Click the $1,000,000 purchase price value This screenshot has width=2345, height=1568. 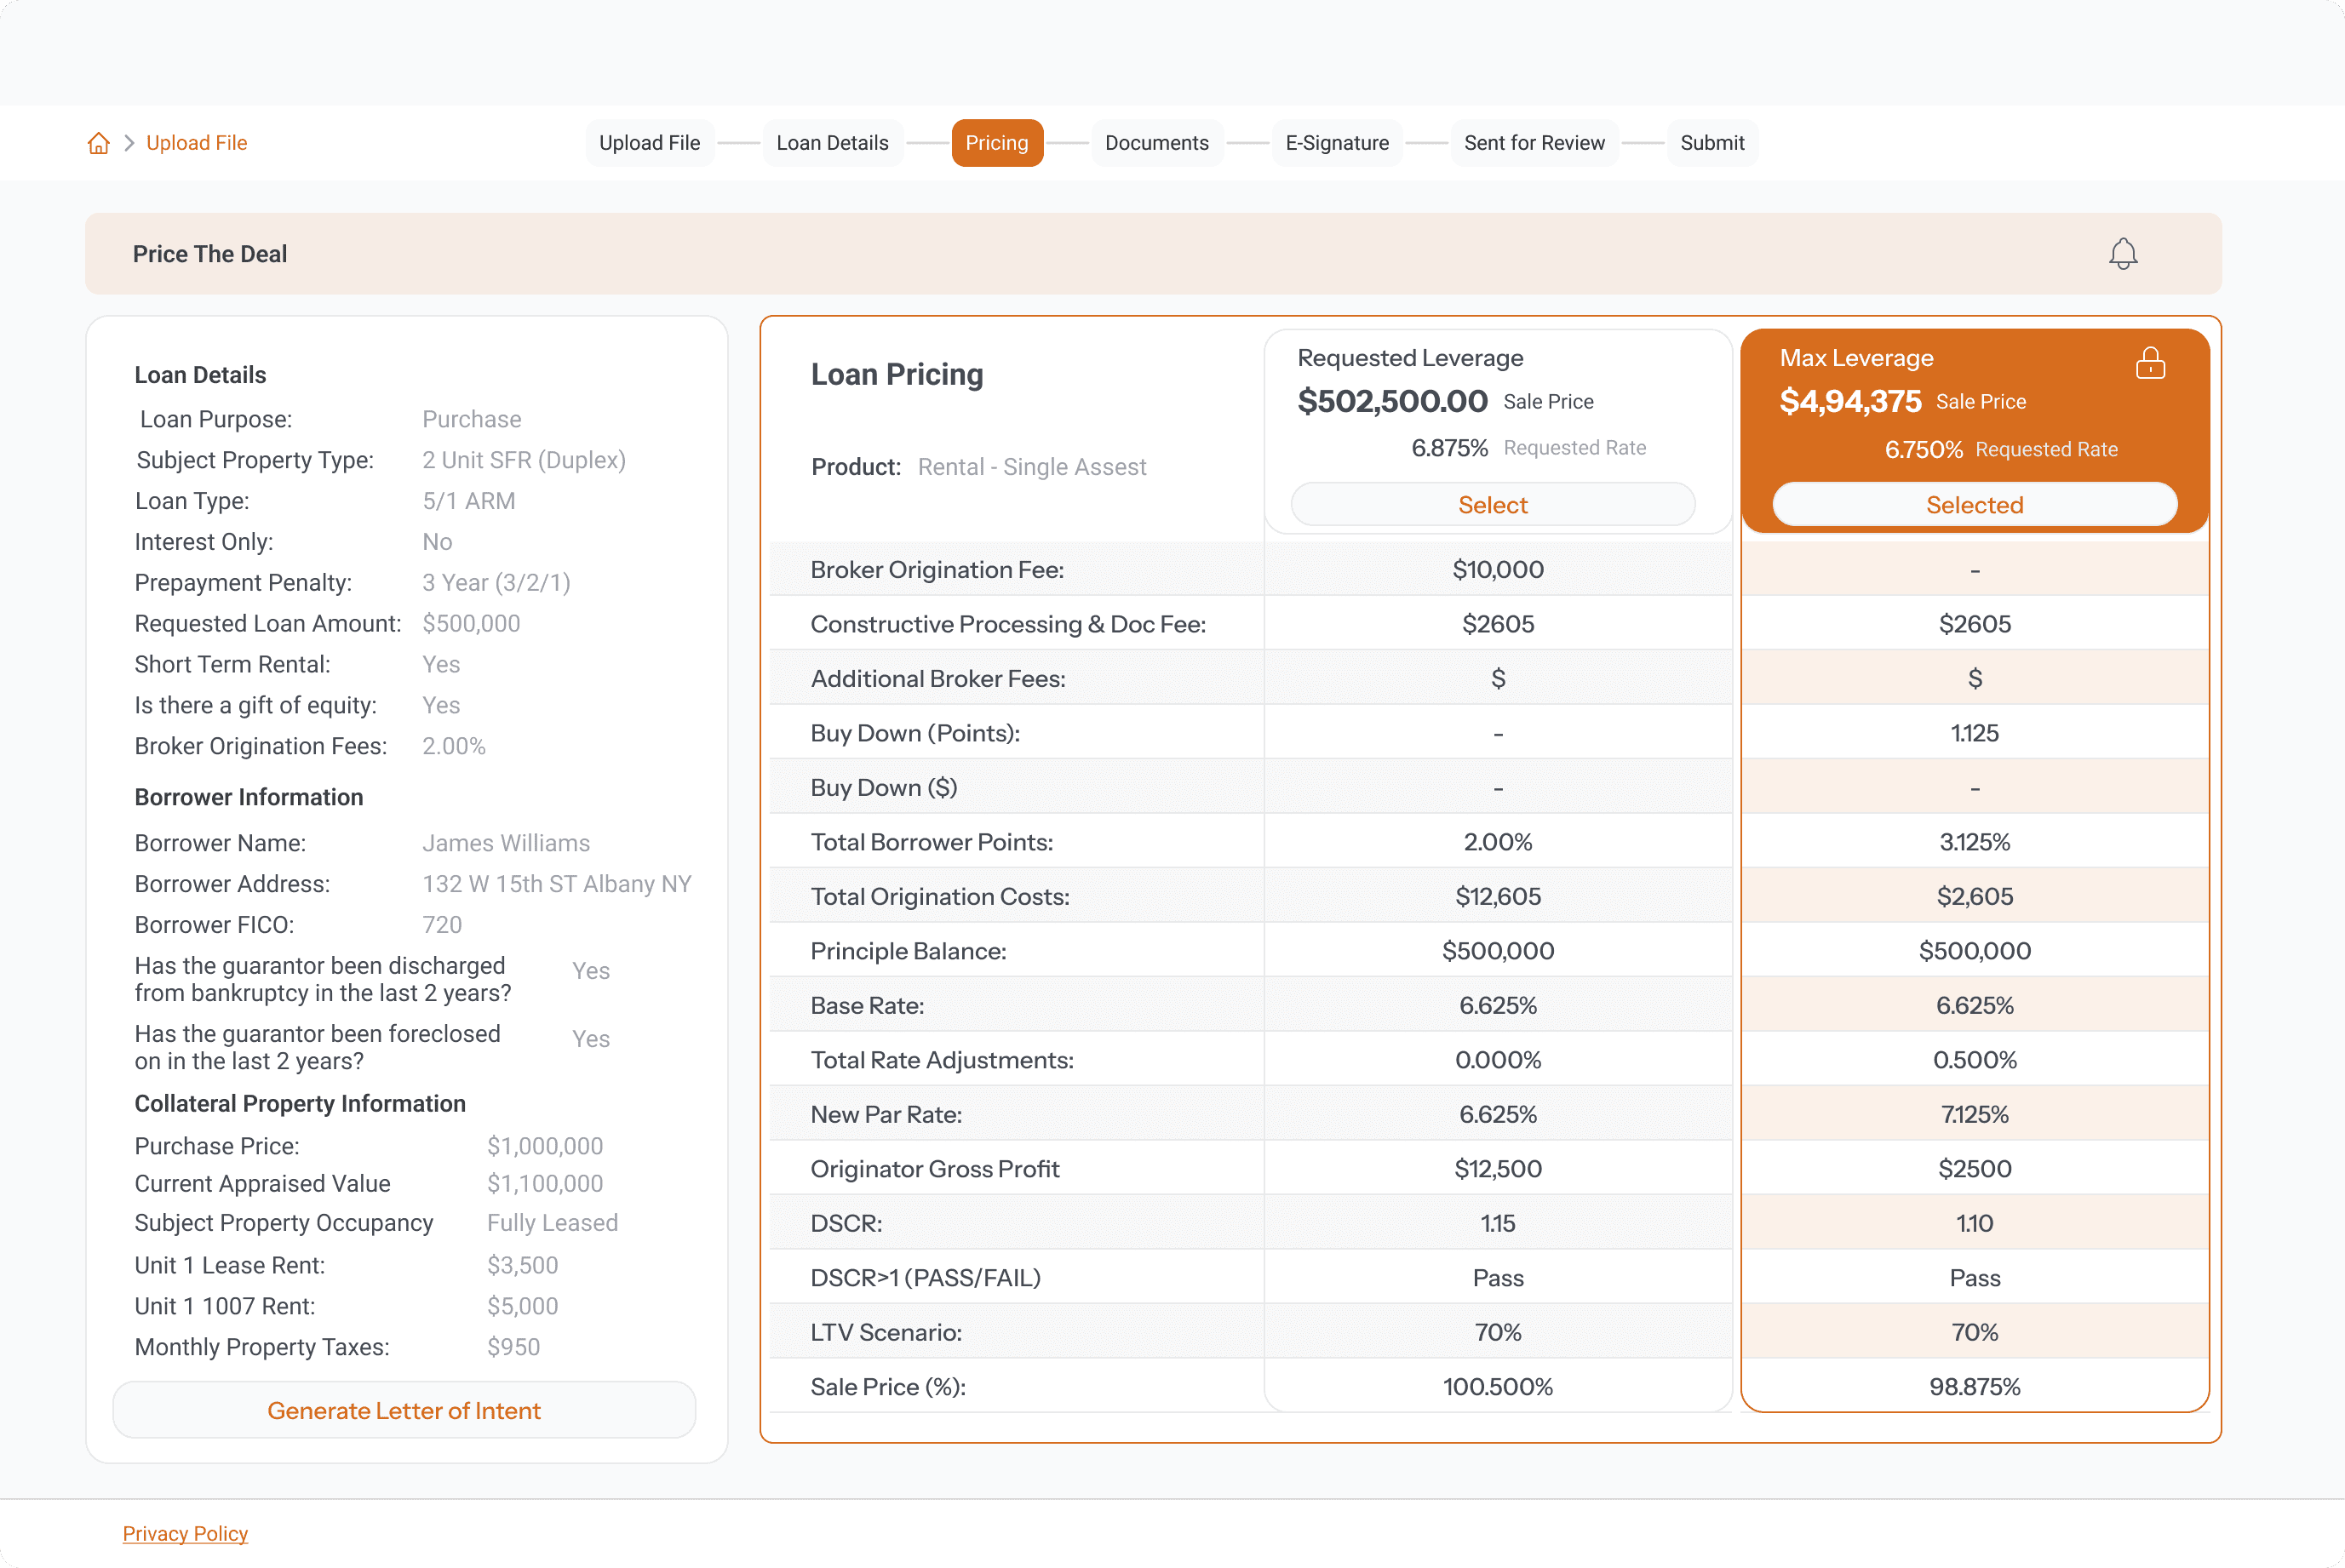tap(545, 1146)
